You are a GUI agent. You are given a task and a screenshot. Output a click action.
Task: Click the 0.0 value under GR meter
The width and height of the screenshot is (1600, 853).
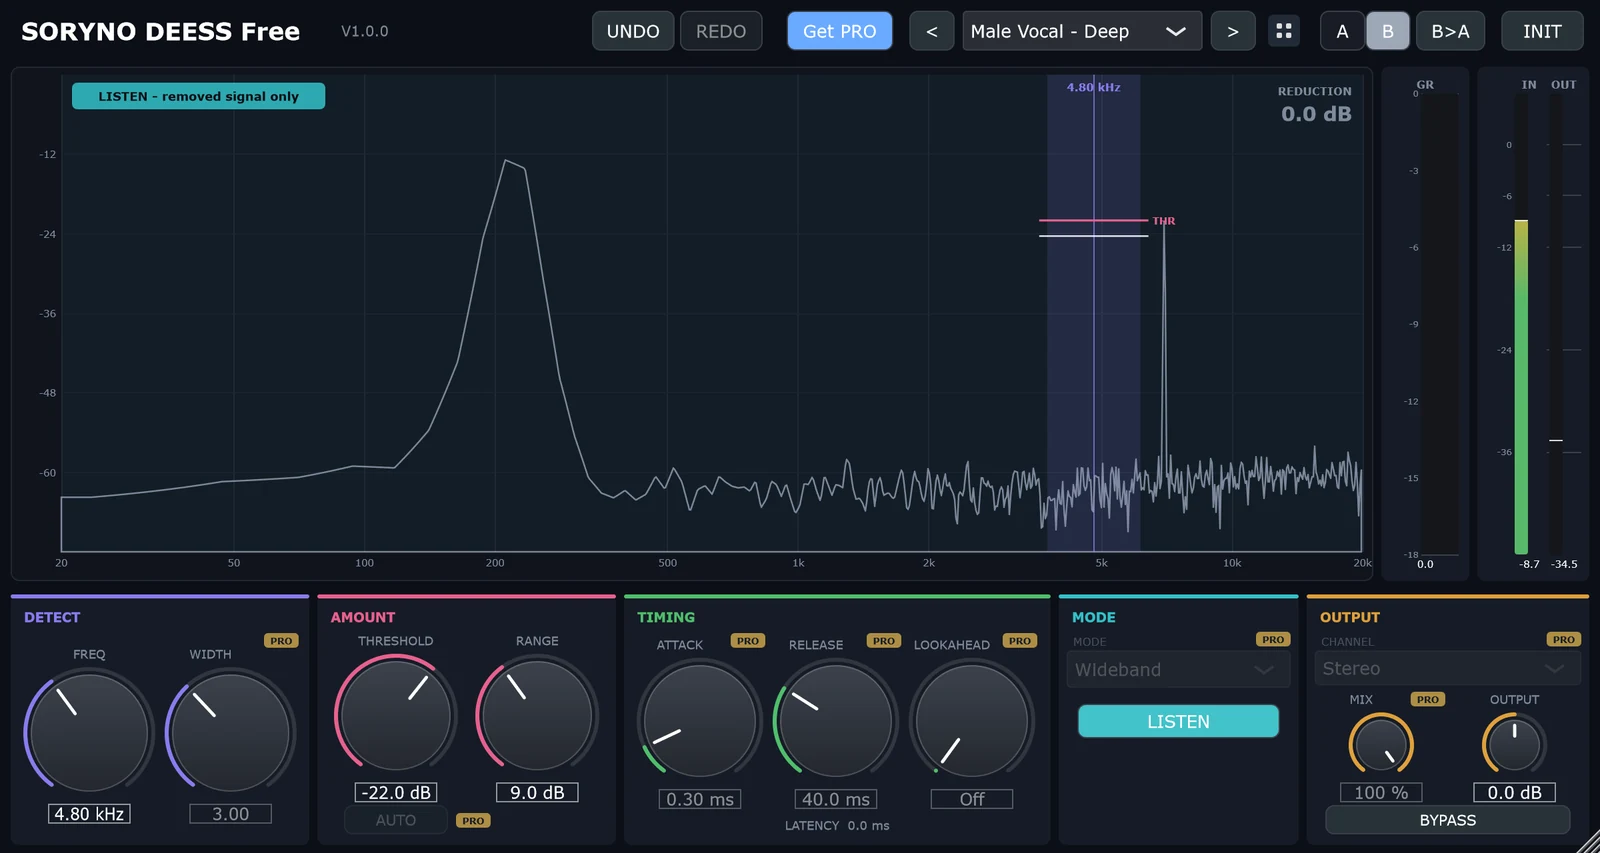tap(1425, 564)
